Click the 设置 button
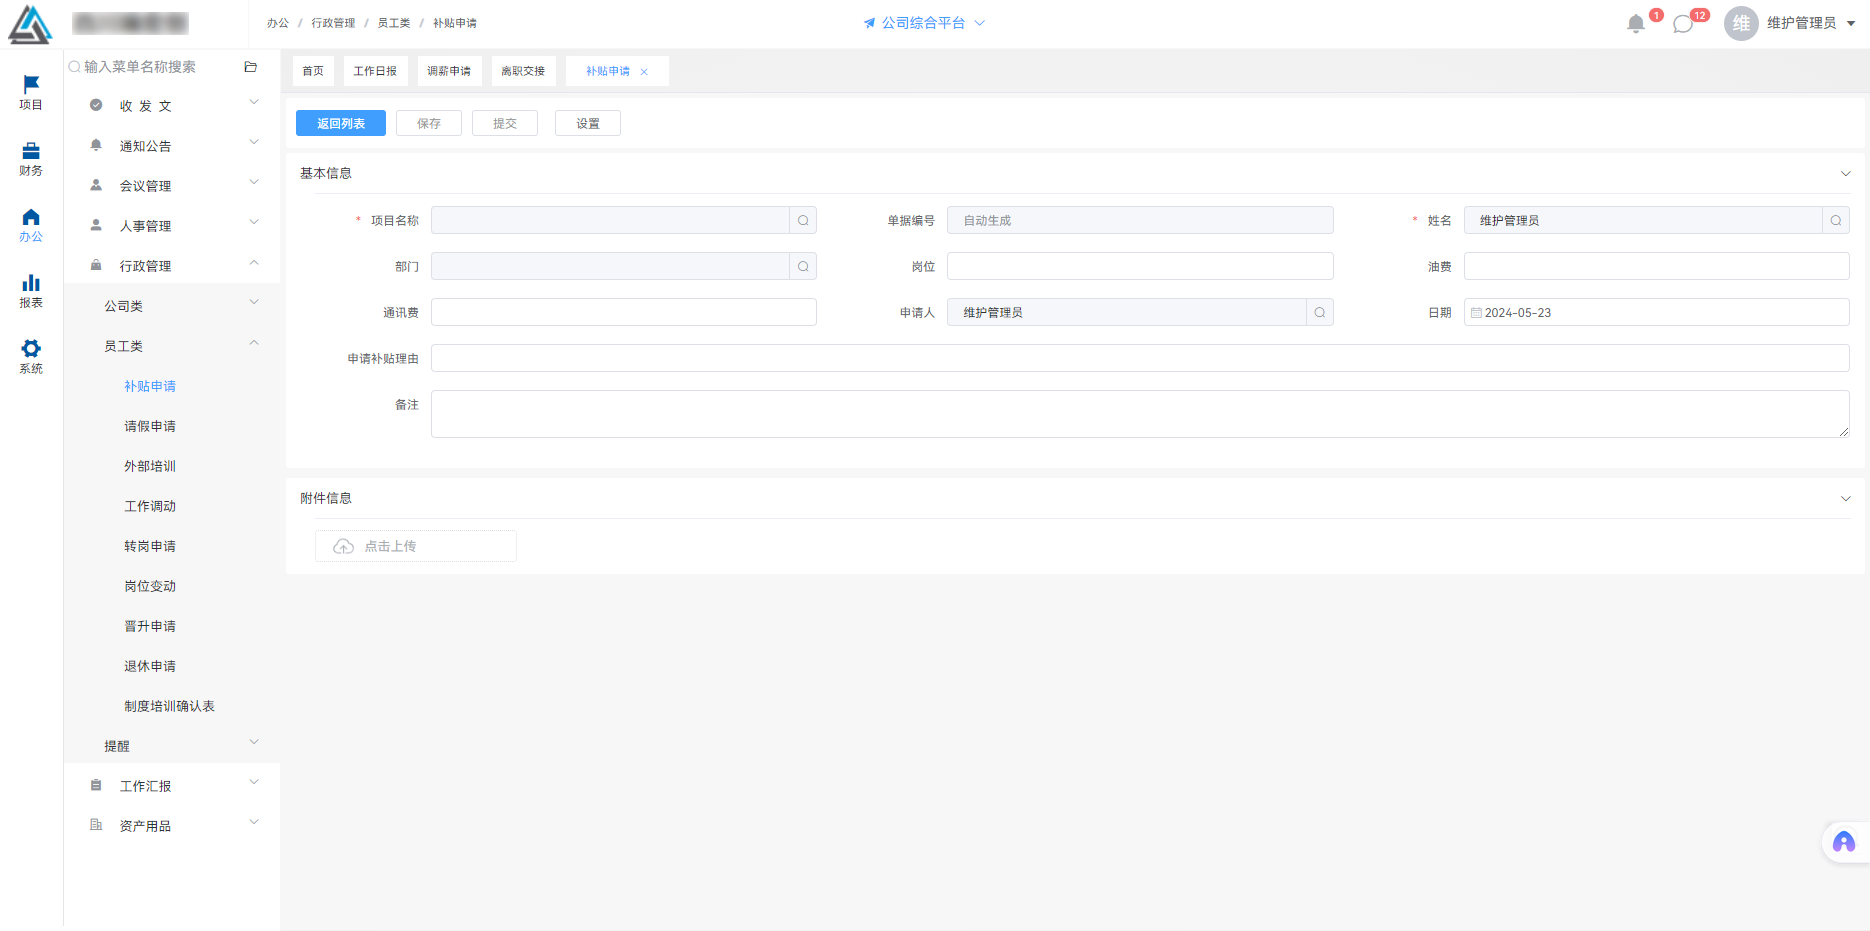Viewport: 1870px width, 931px height. pyautogui.click(x=588, y=123)
